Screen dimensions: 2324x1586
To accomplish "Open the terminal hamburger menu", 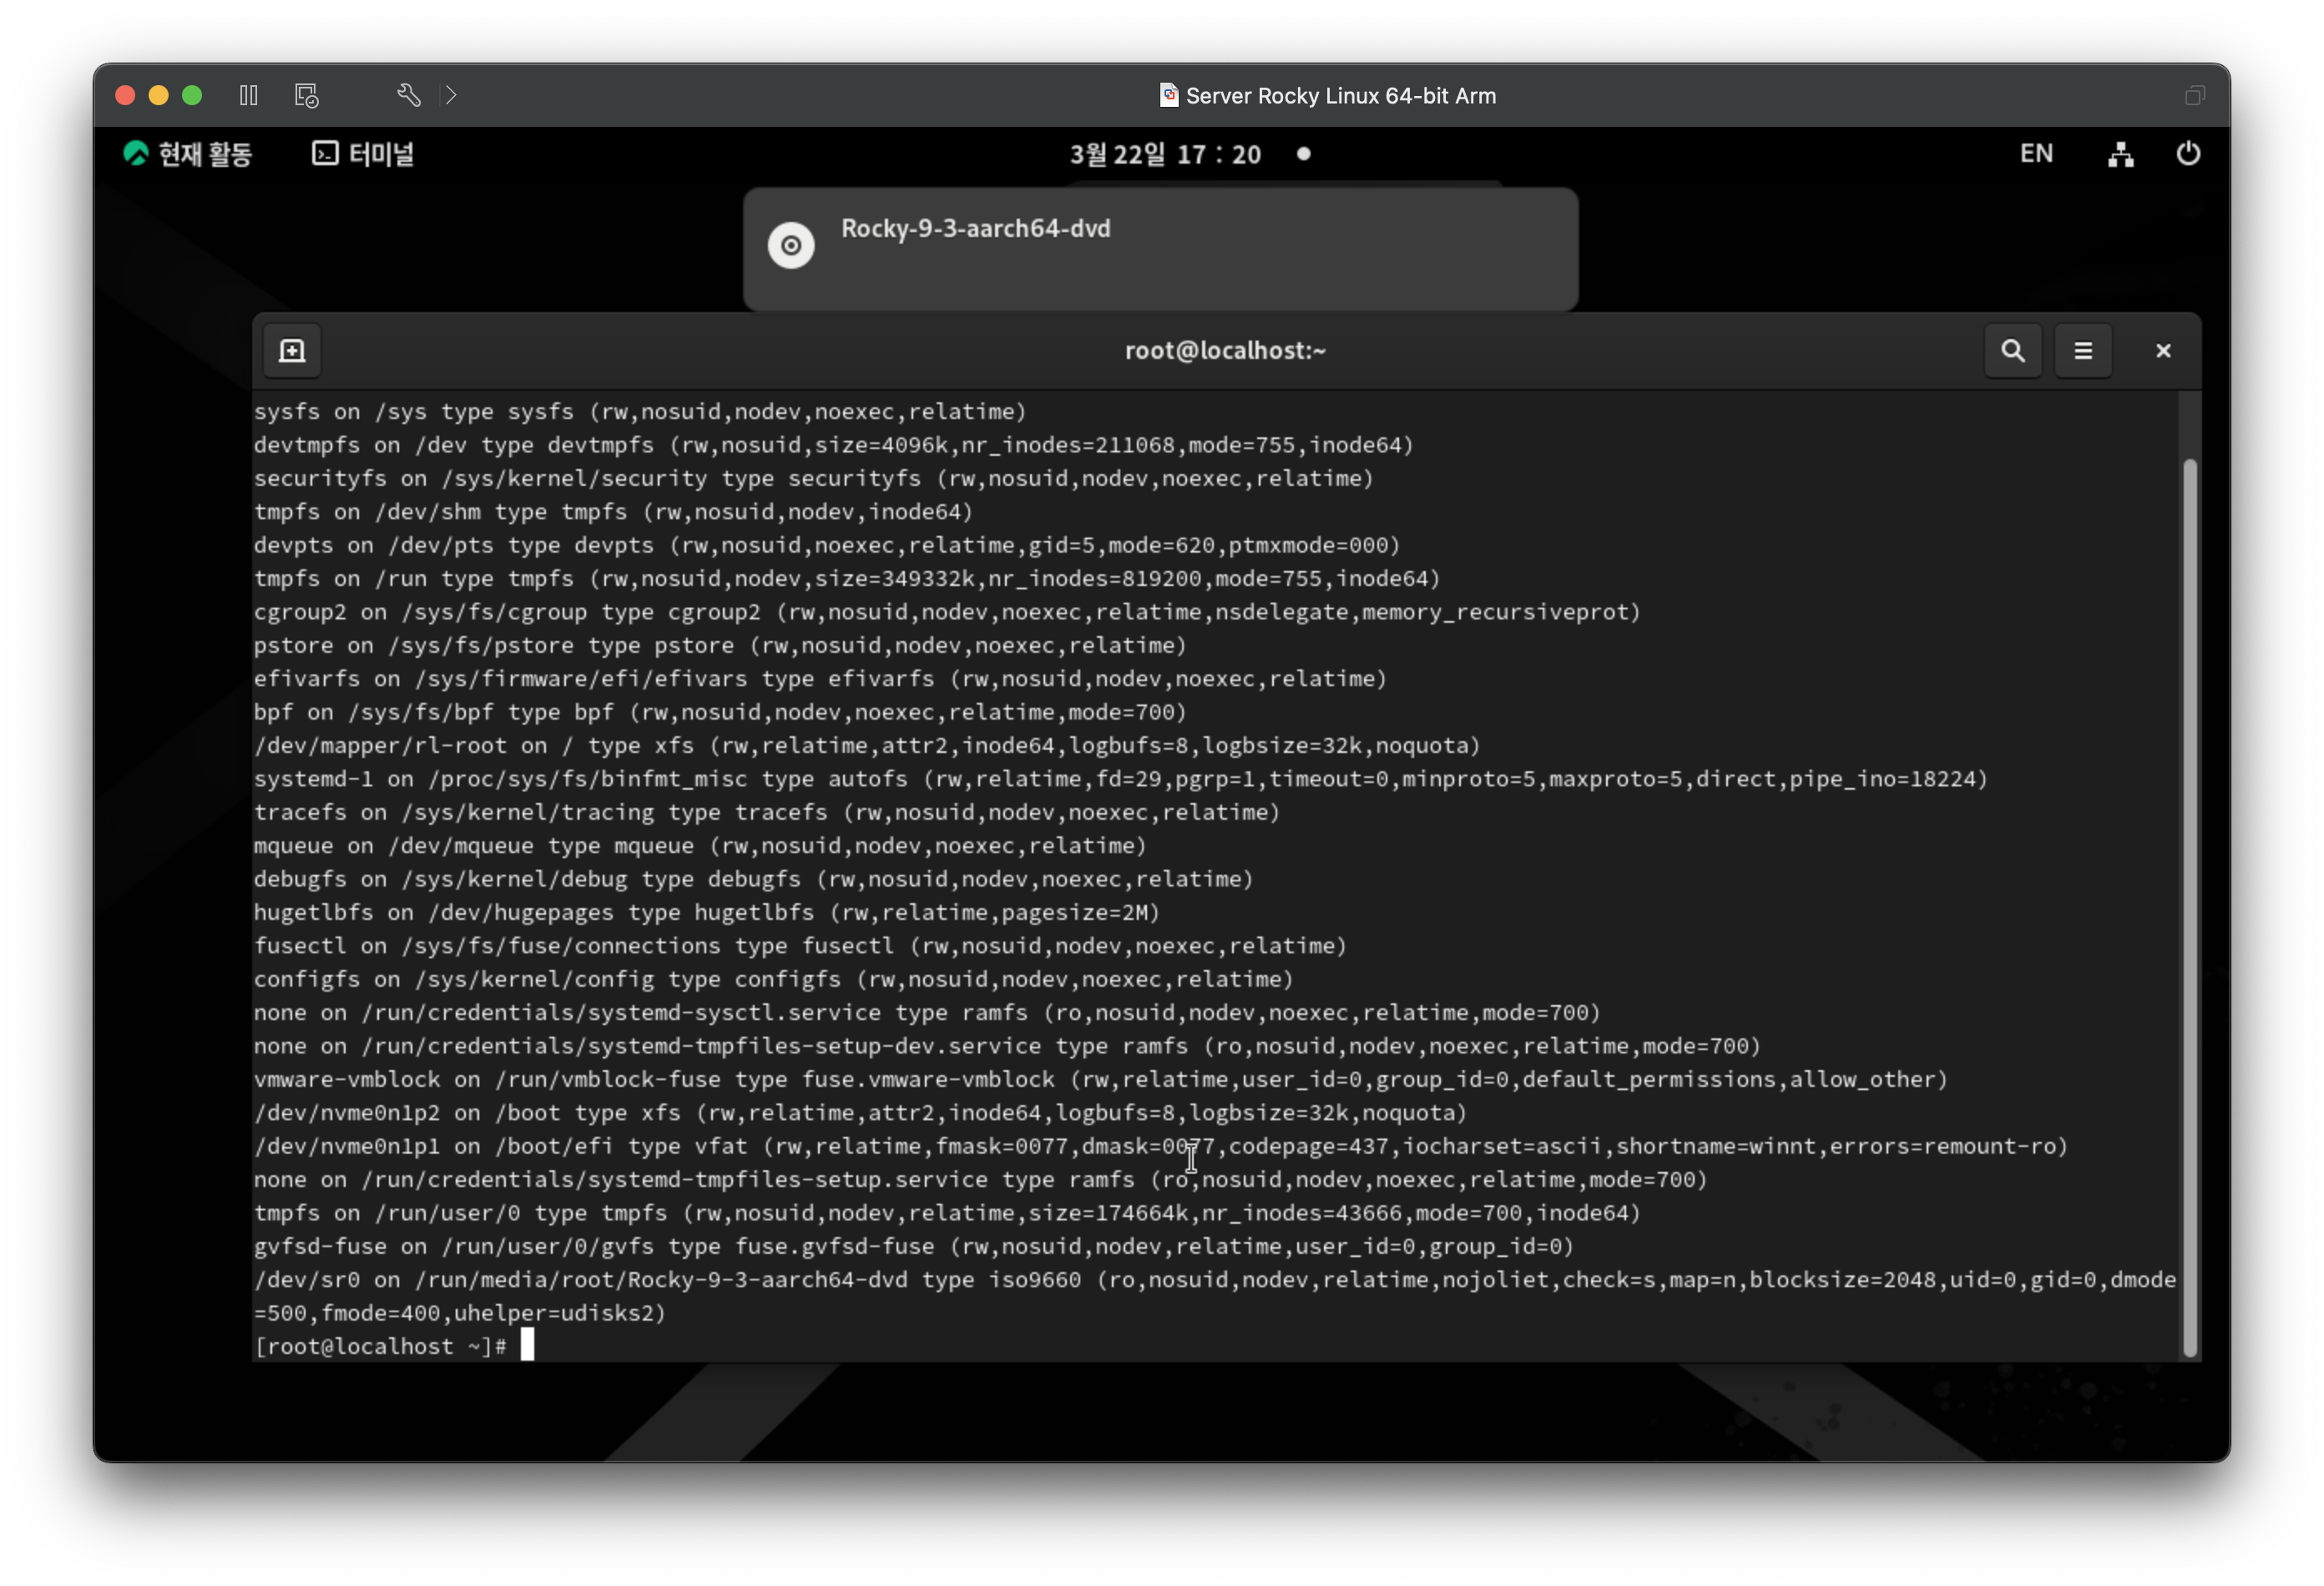I will click(2083, 351).
